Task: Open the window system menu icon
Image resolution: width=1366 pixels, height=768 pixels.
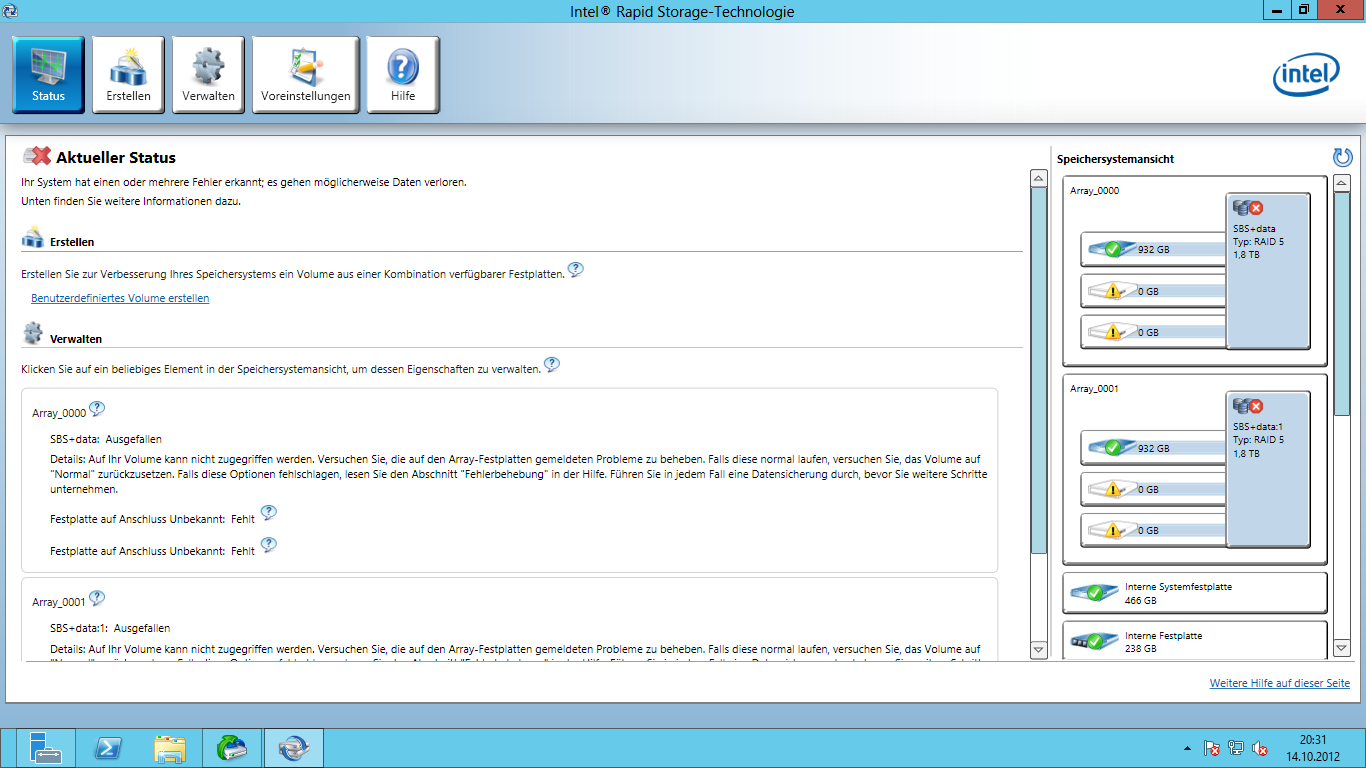Action: point(10,10)
